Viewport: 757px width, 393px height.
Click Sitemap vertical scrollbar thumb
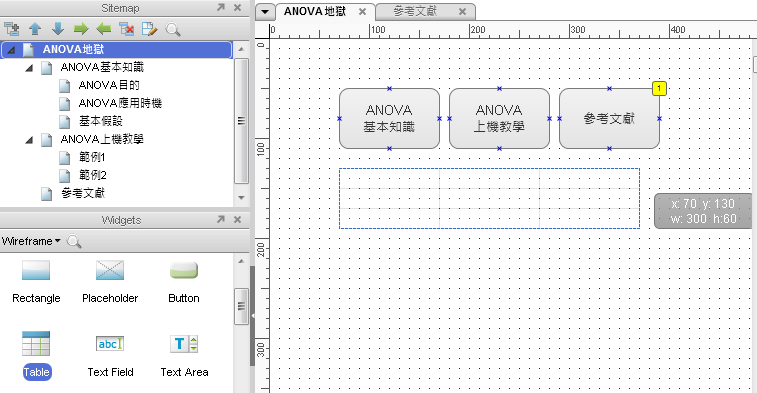241,121
